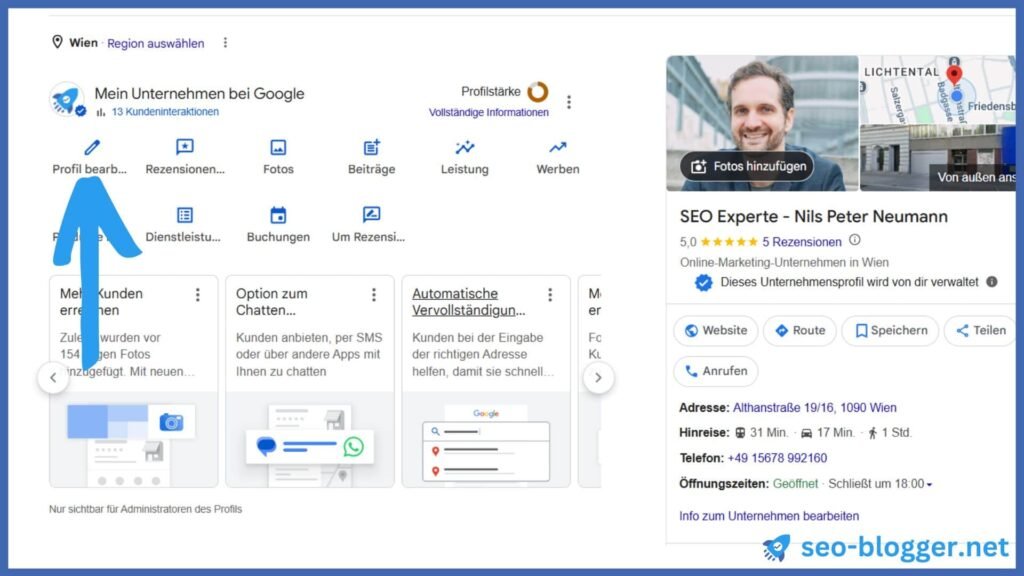Click Vollständige Informationen link
The image size is (1024, 576).
488,112
